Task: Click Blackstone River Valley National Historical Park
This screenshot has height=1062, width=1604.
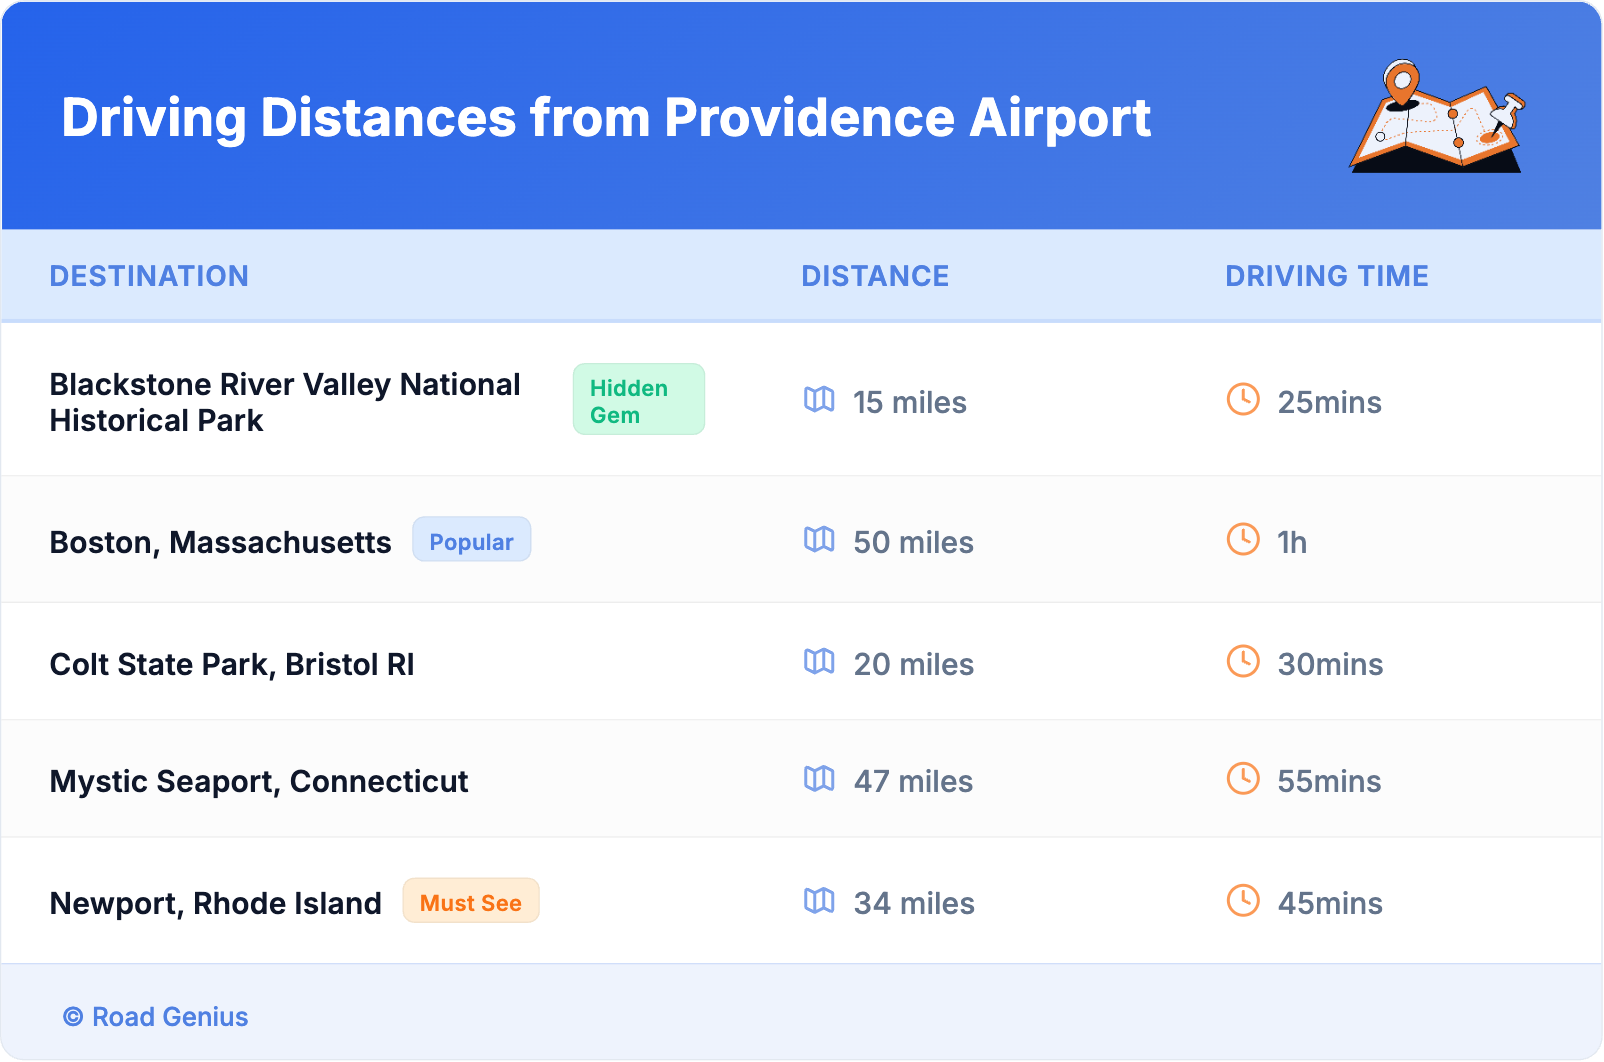Action: 285,402
